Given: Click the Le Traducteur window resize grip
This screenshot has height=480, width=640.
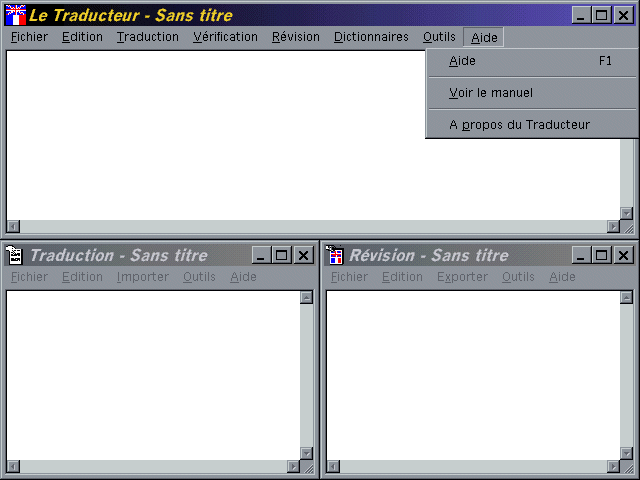Looking at the screenshot, I should coord(627,227).
